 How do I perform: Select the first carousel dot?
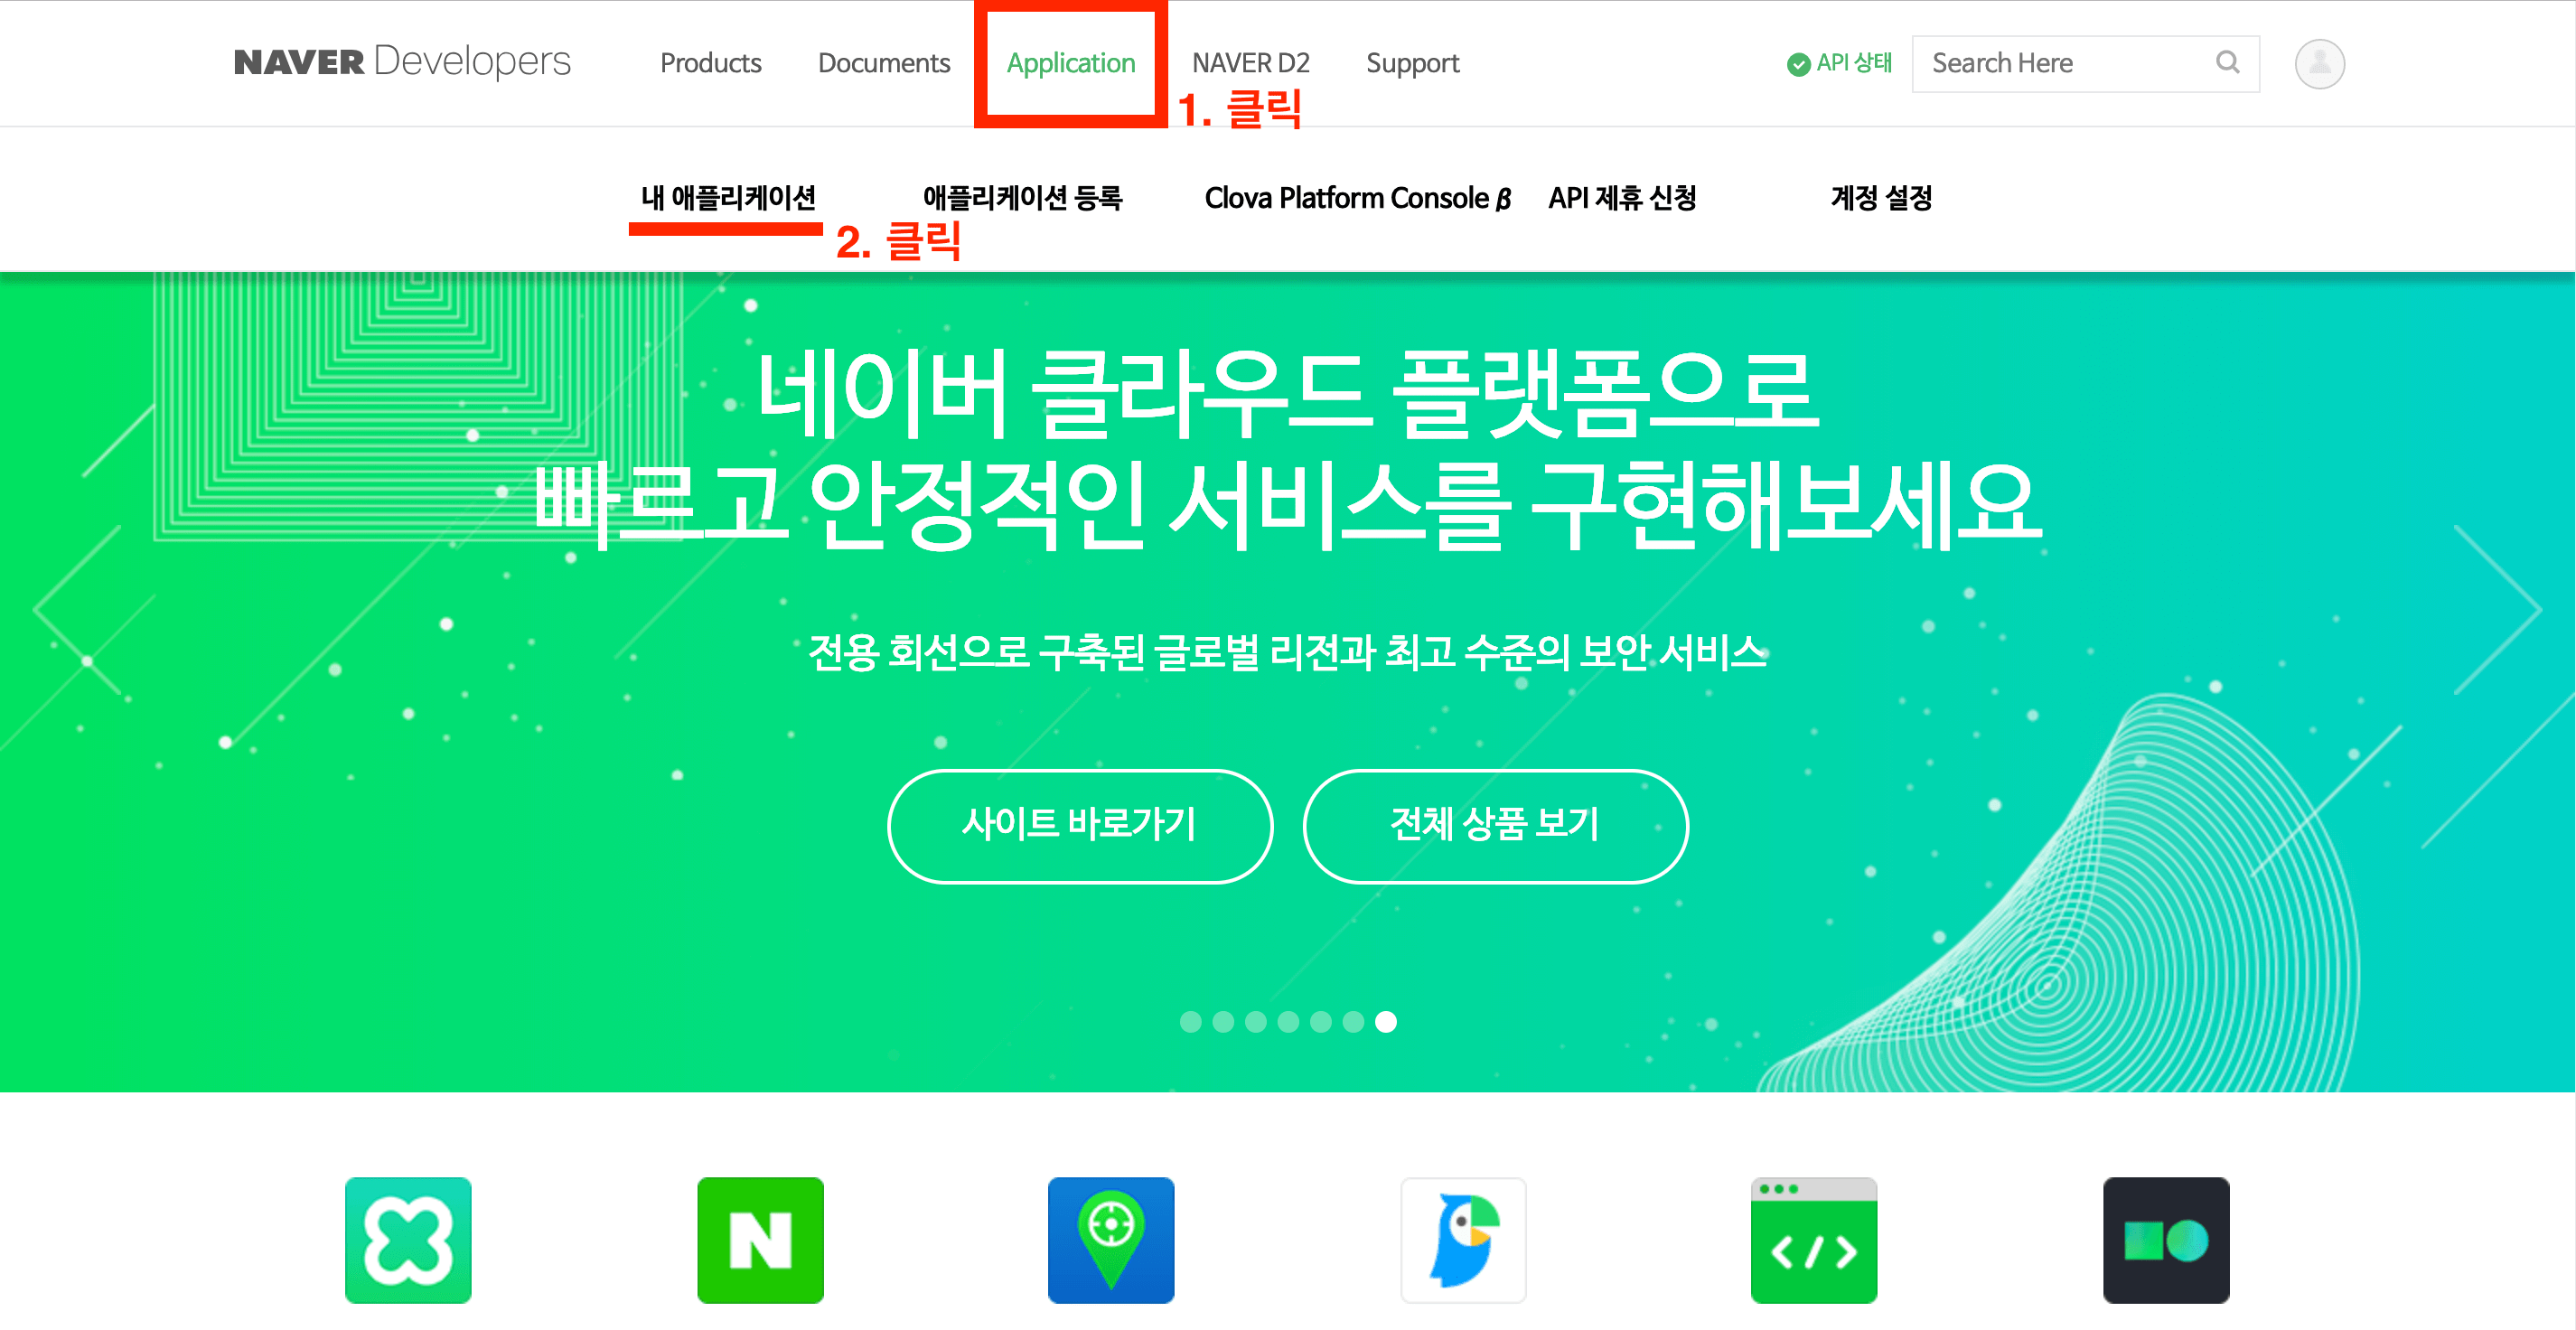pyautogui.click(x=1190, y=1021)
